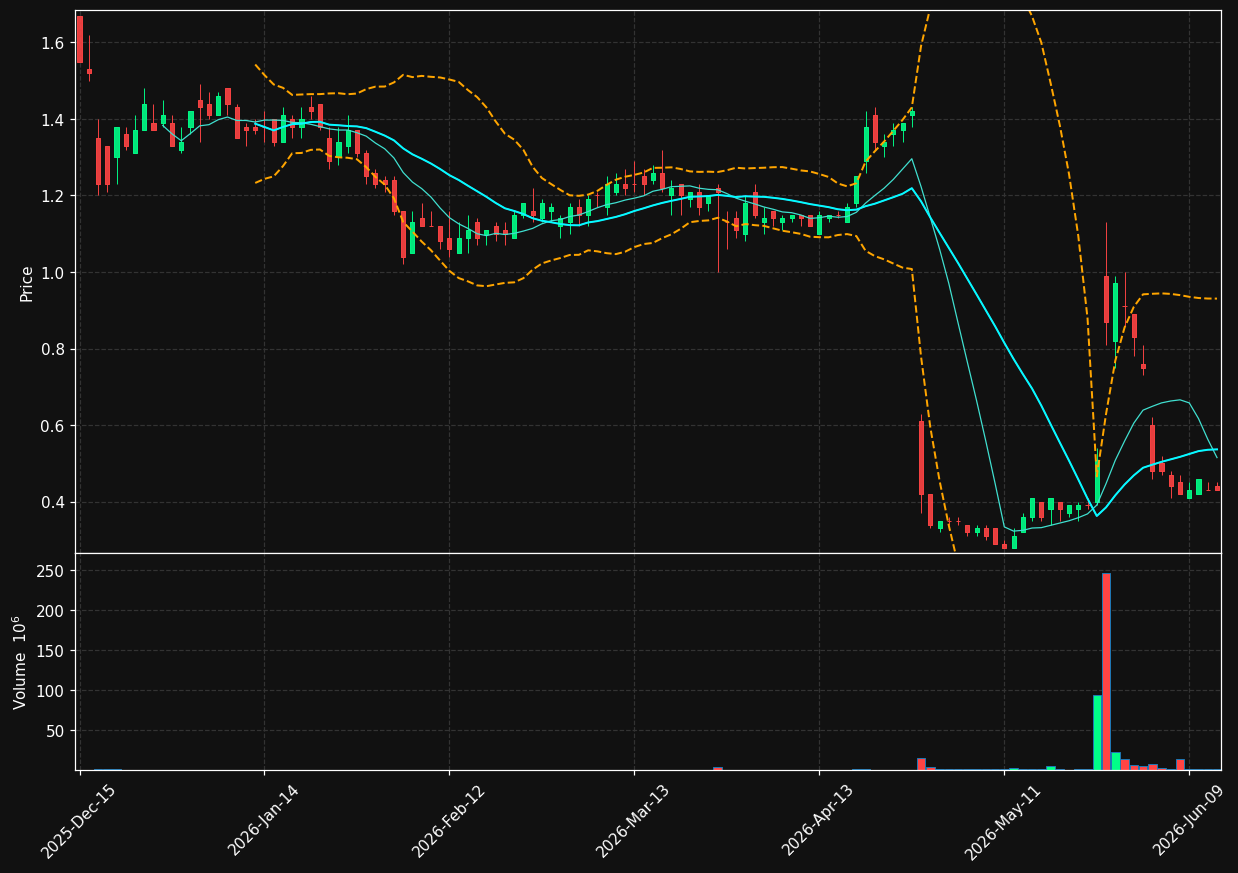
Task: Click the 1.2 price axis tick
Action: click(x=54, y=196)
